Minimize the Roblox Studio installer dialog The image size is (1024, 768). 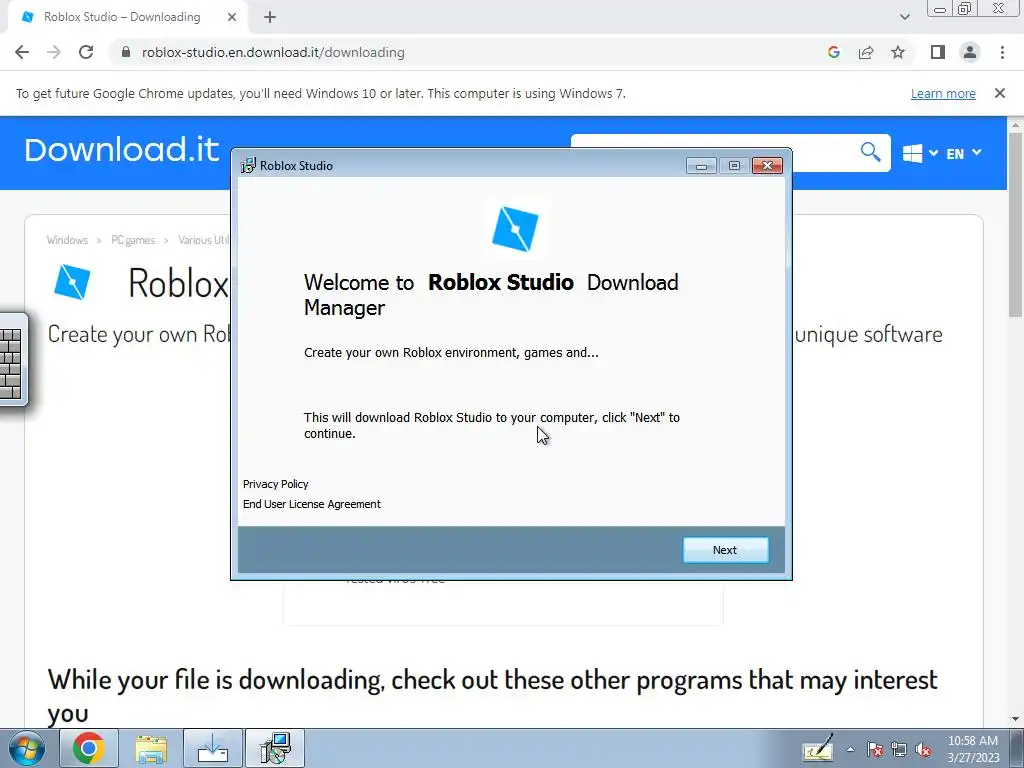tap(701, 166)
